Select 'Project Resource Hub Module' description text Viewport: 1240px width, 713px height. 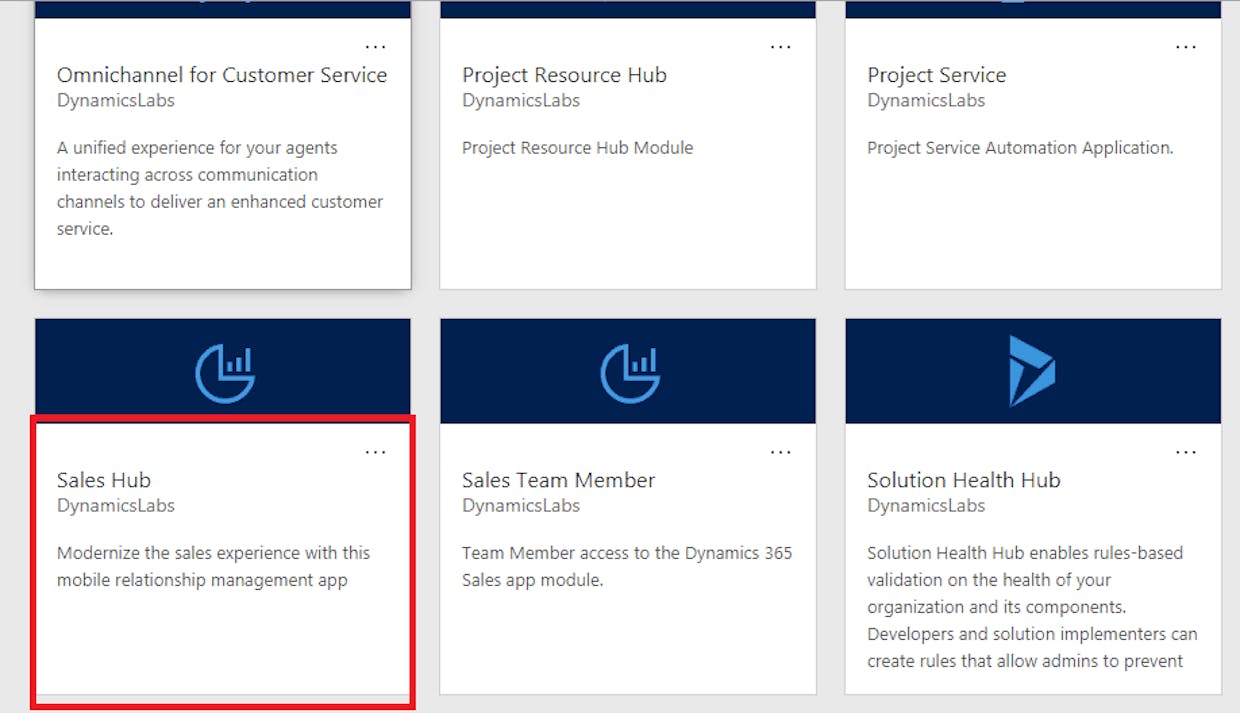577,148
